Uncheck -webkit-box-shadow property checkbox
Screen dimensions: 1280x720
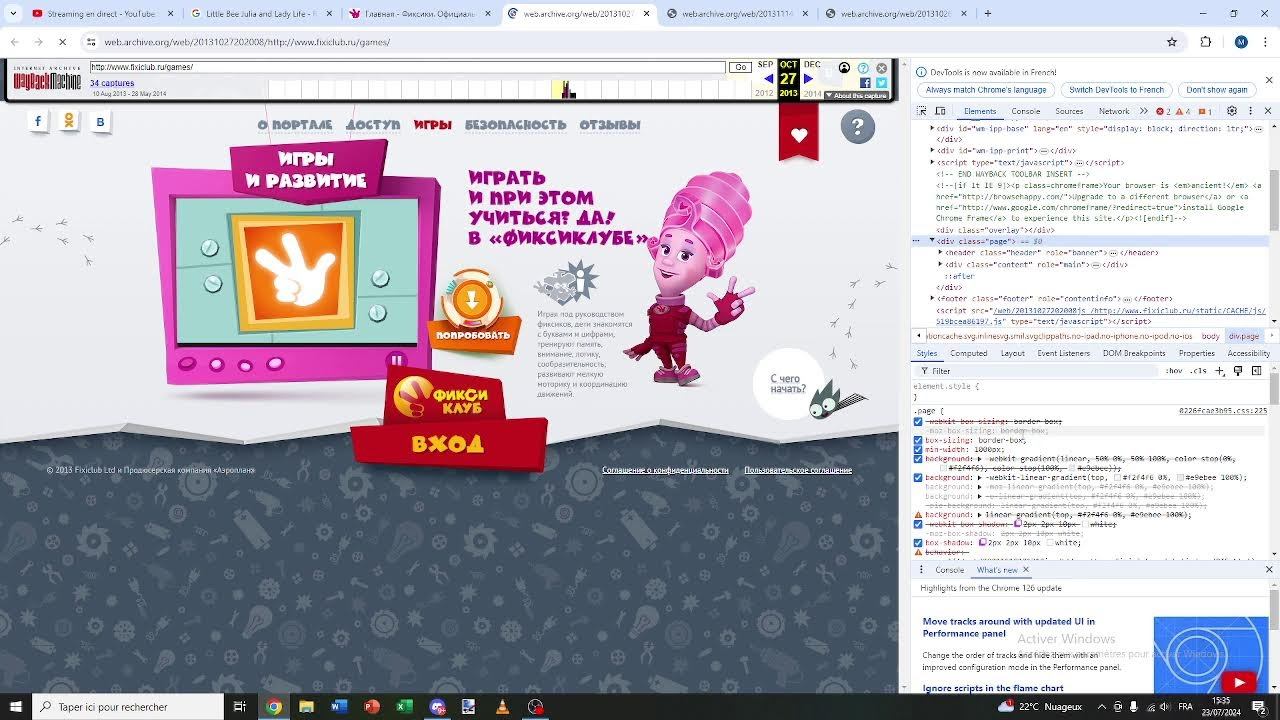pyautogui.click(x=918, y=524)
